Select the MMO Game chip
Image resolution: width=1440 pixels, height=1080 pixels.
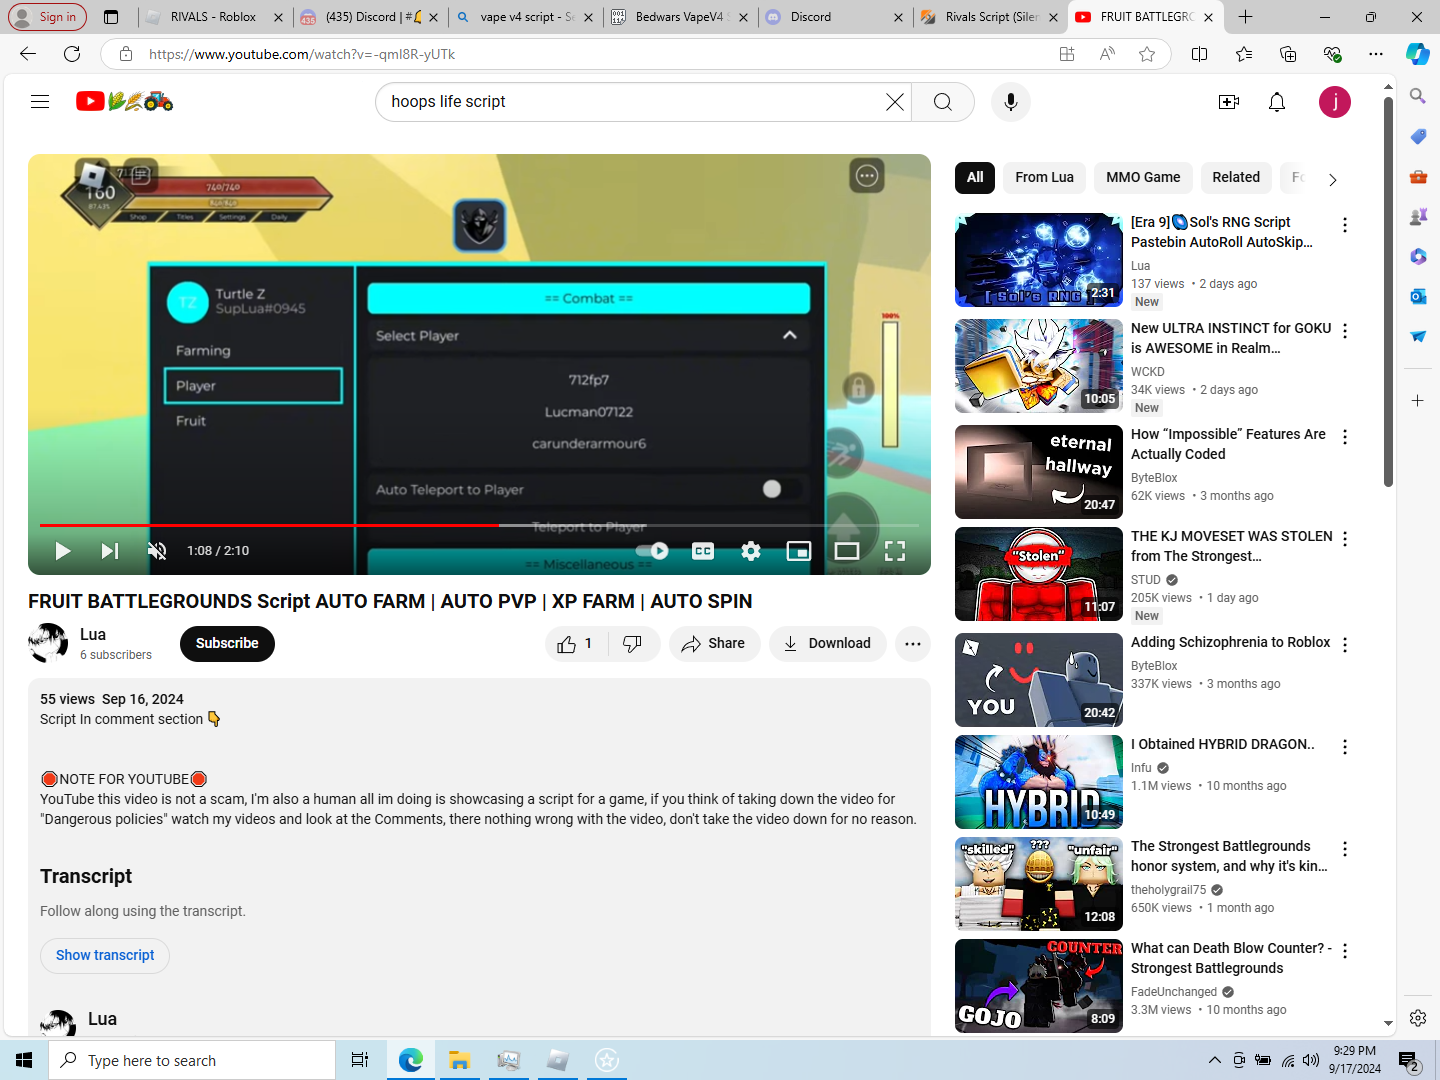(x=1143, y=178)
